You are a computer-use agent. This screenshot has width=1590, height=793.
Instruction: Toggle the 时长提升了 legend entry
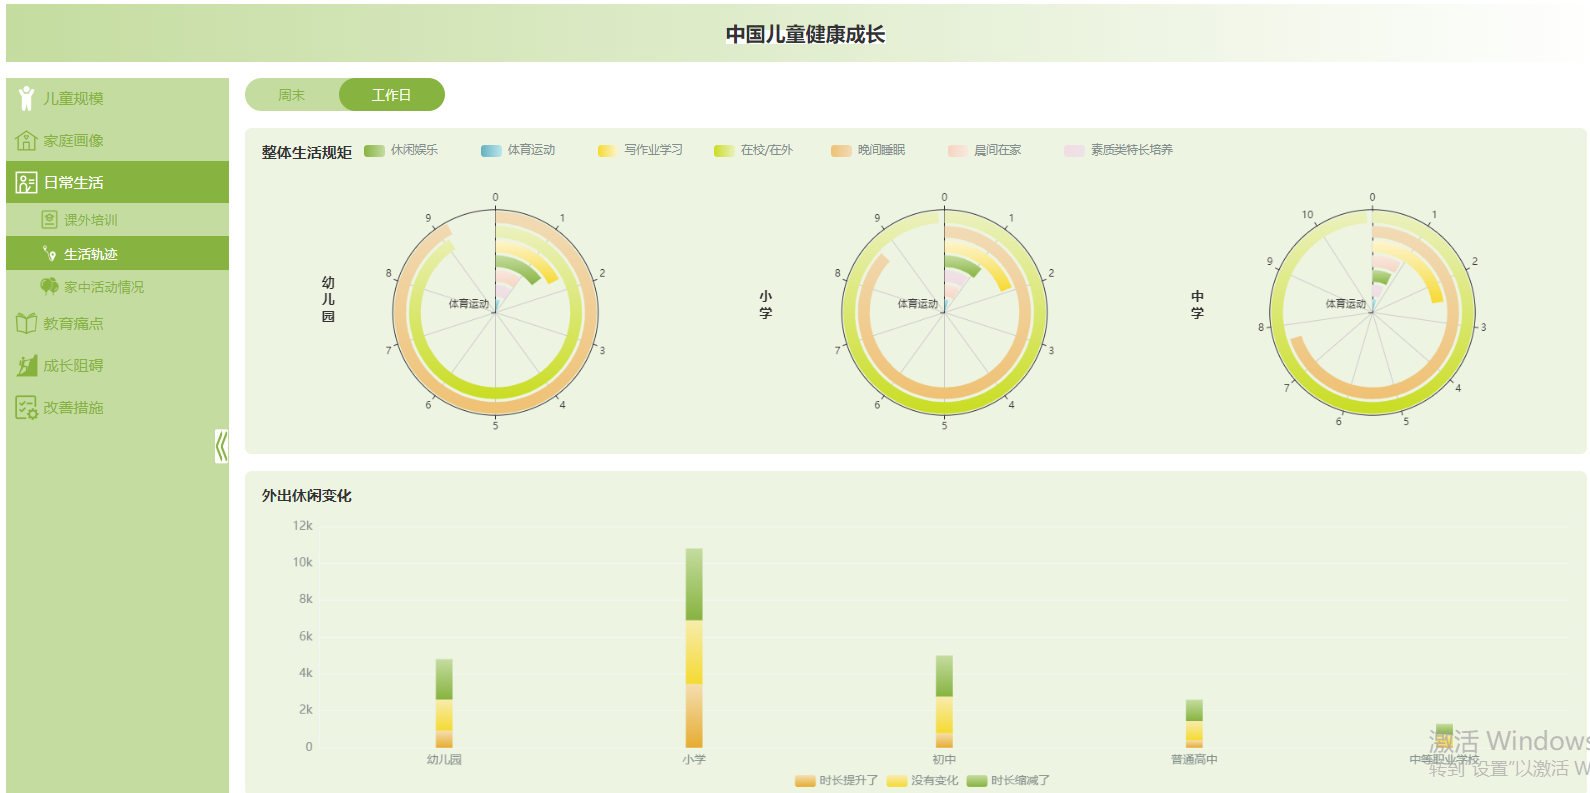[837, 781]
